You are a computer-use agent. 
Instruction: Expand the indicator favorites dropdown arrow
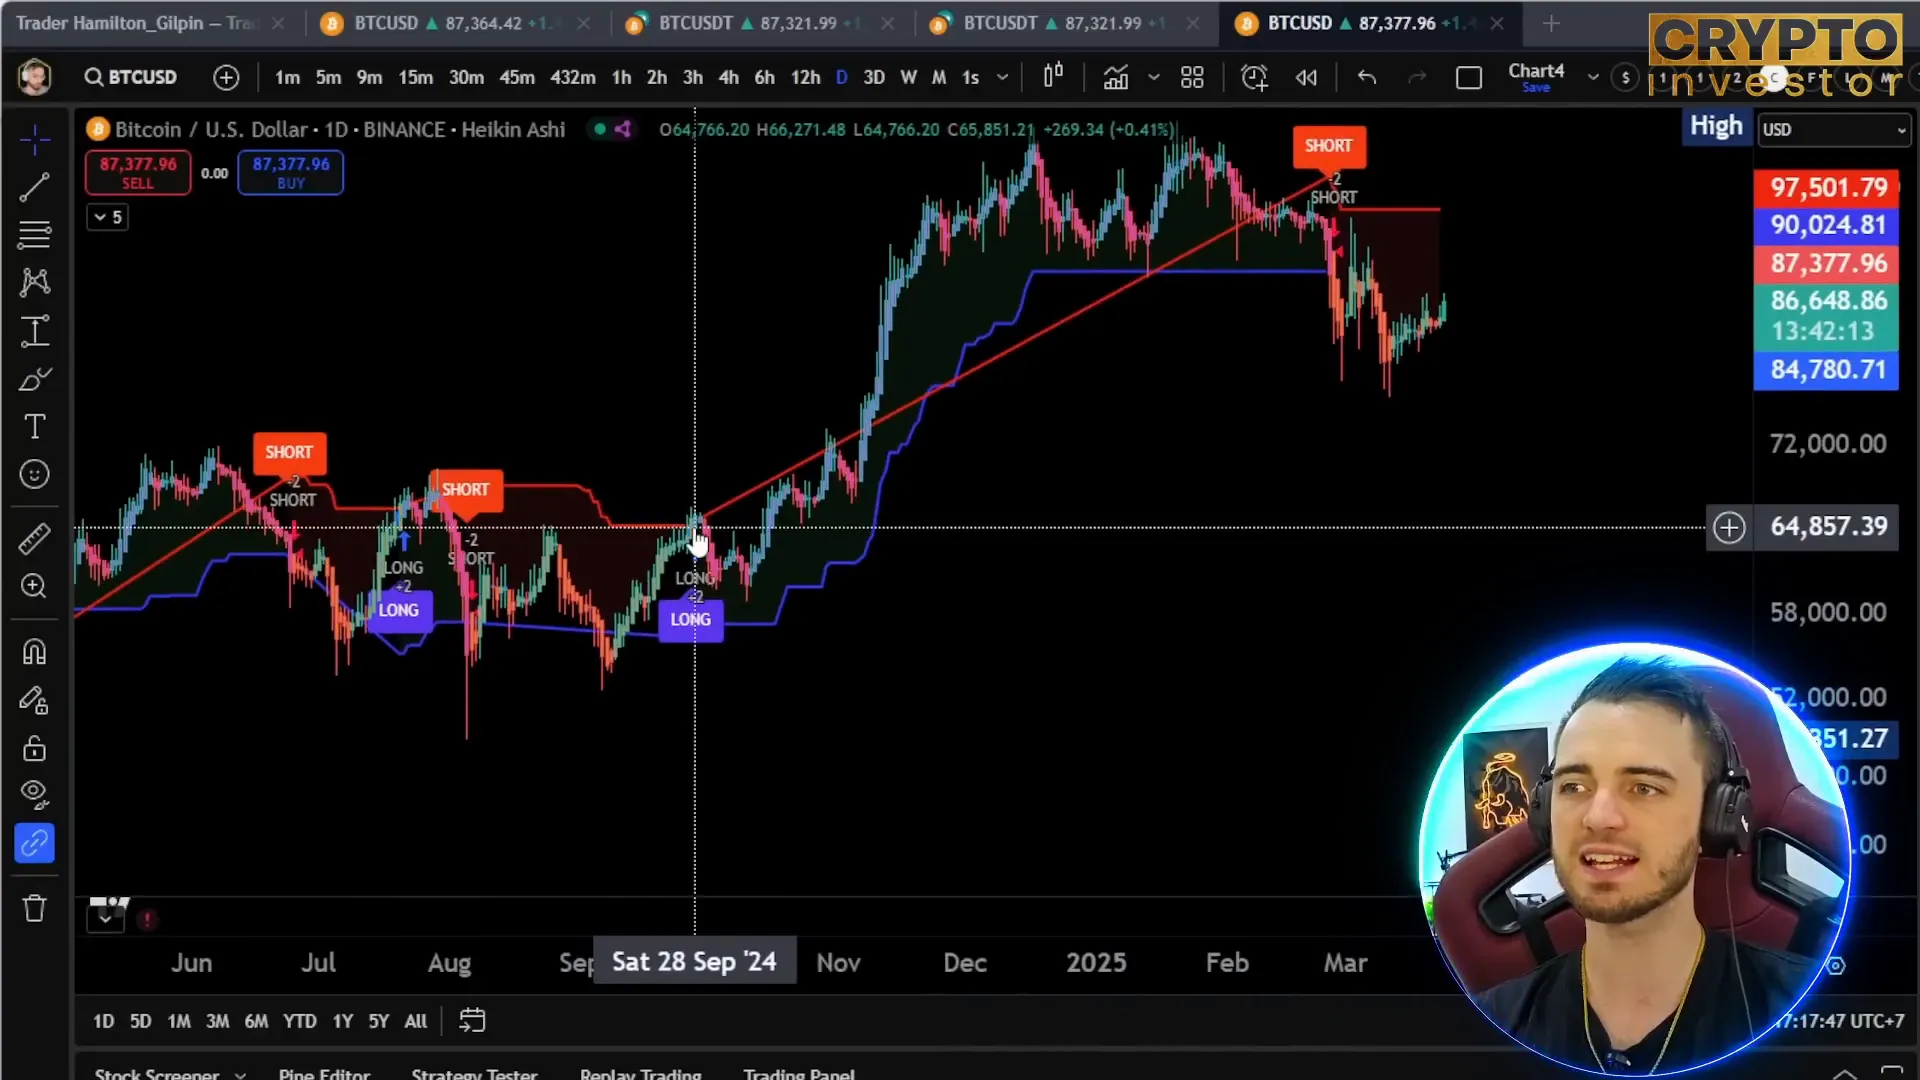coord(1154,77)
